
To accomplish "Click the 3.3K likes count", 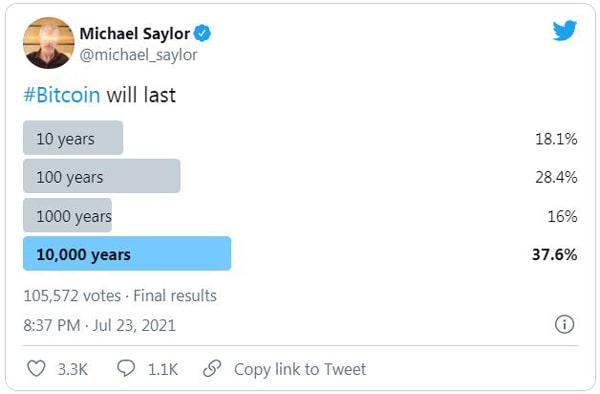I will coord(73,370).
